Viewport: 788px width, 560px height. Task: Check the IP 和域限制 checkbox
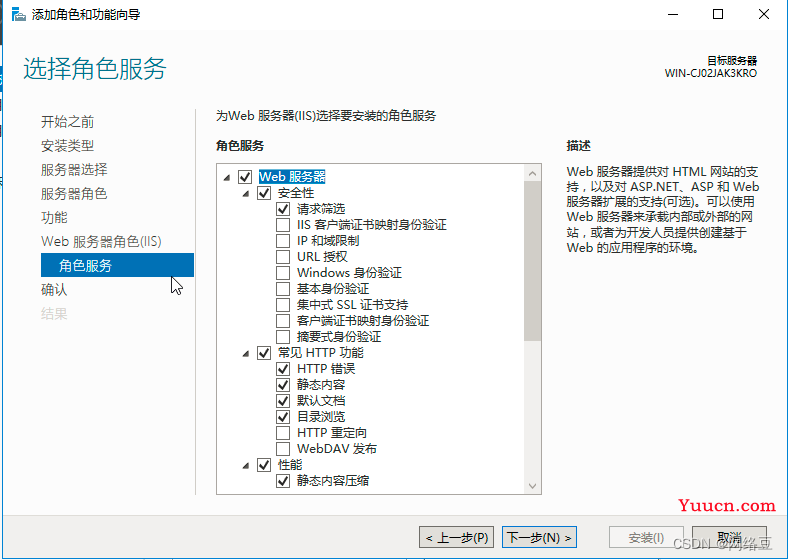pos(283,241)
